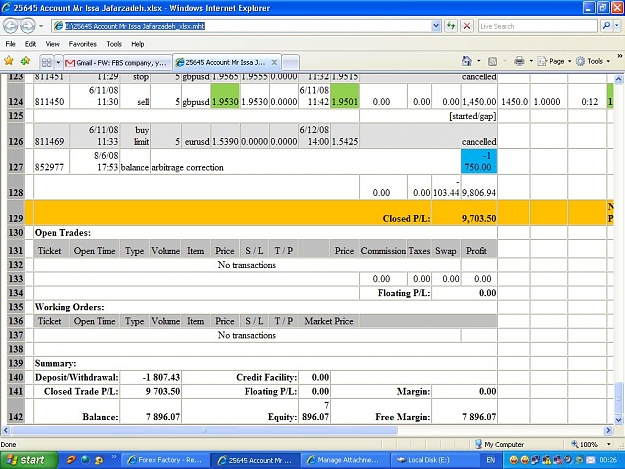The height and width of the screenshot is (469, 625).
Task: Click horizontal scrollbar left arrow
Action: pyautogui.click(x=6, y=430)
